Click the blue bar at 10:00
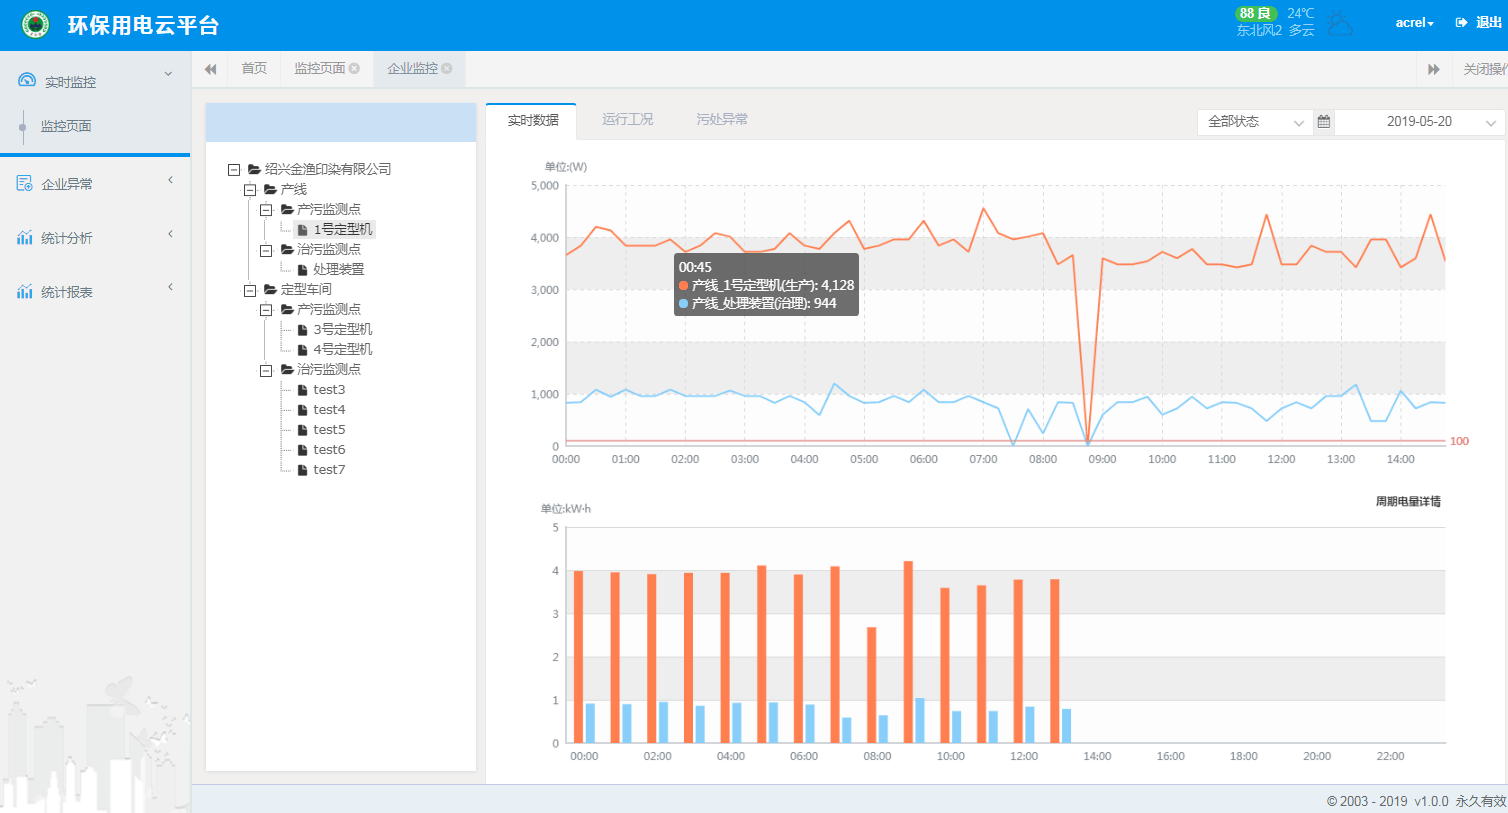1508x813 pixels. point(956,727)
